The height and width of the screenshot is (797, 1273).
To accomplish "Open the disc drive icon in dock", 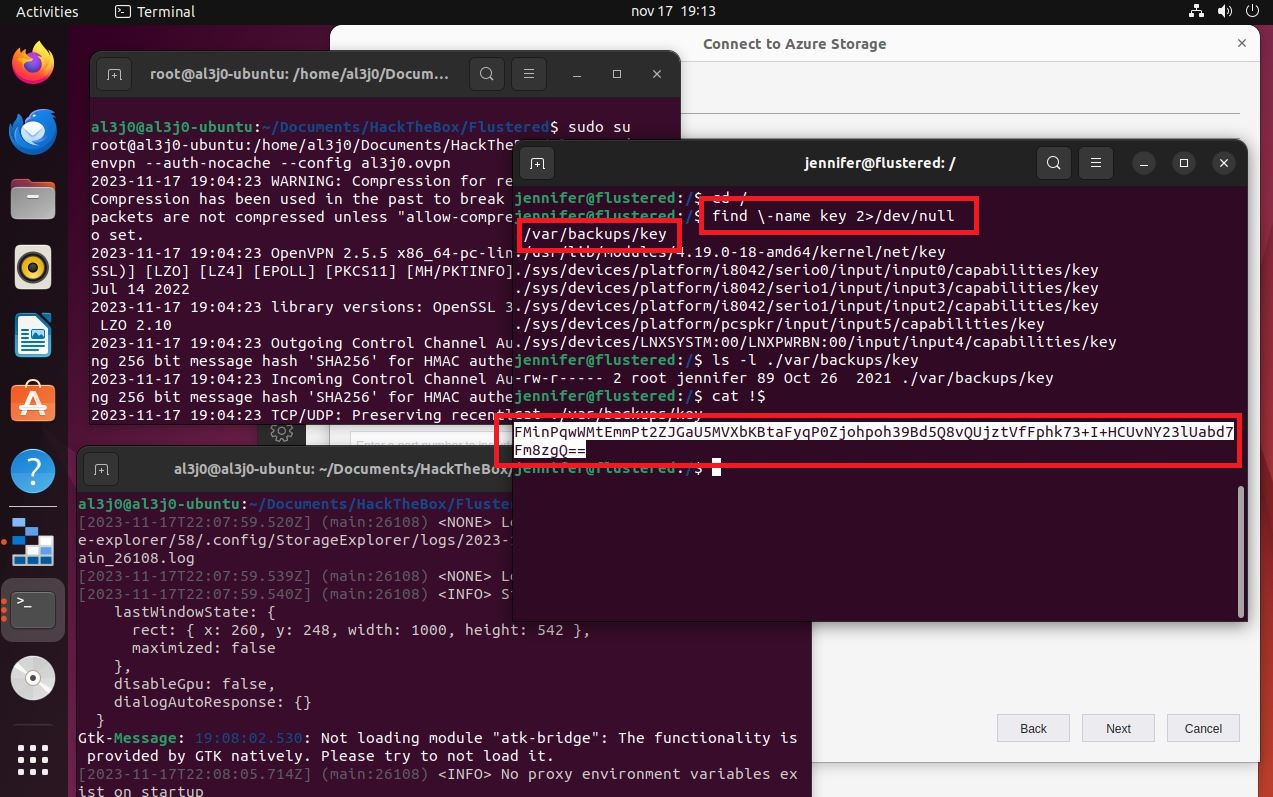I will pyautogui.click(x=33, y=677).
